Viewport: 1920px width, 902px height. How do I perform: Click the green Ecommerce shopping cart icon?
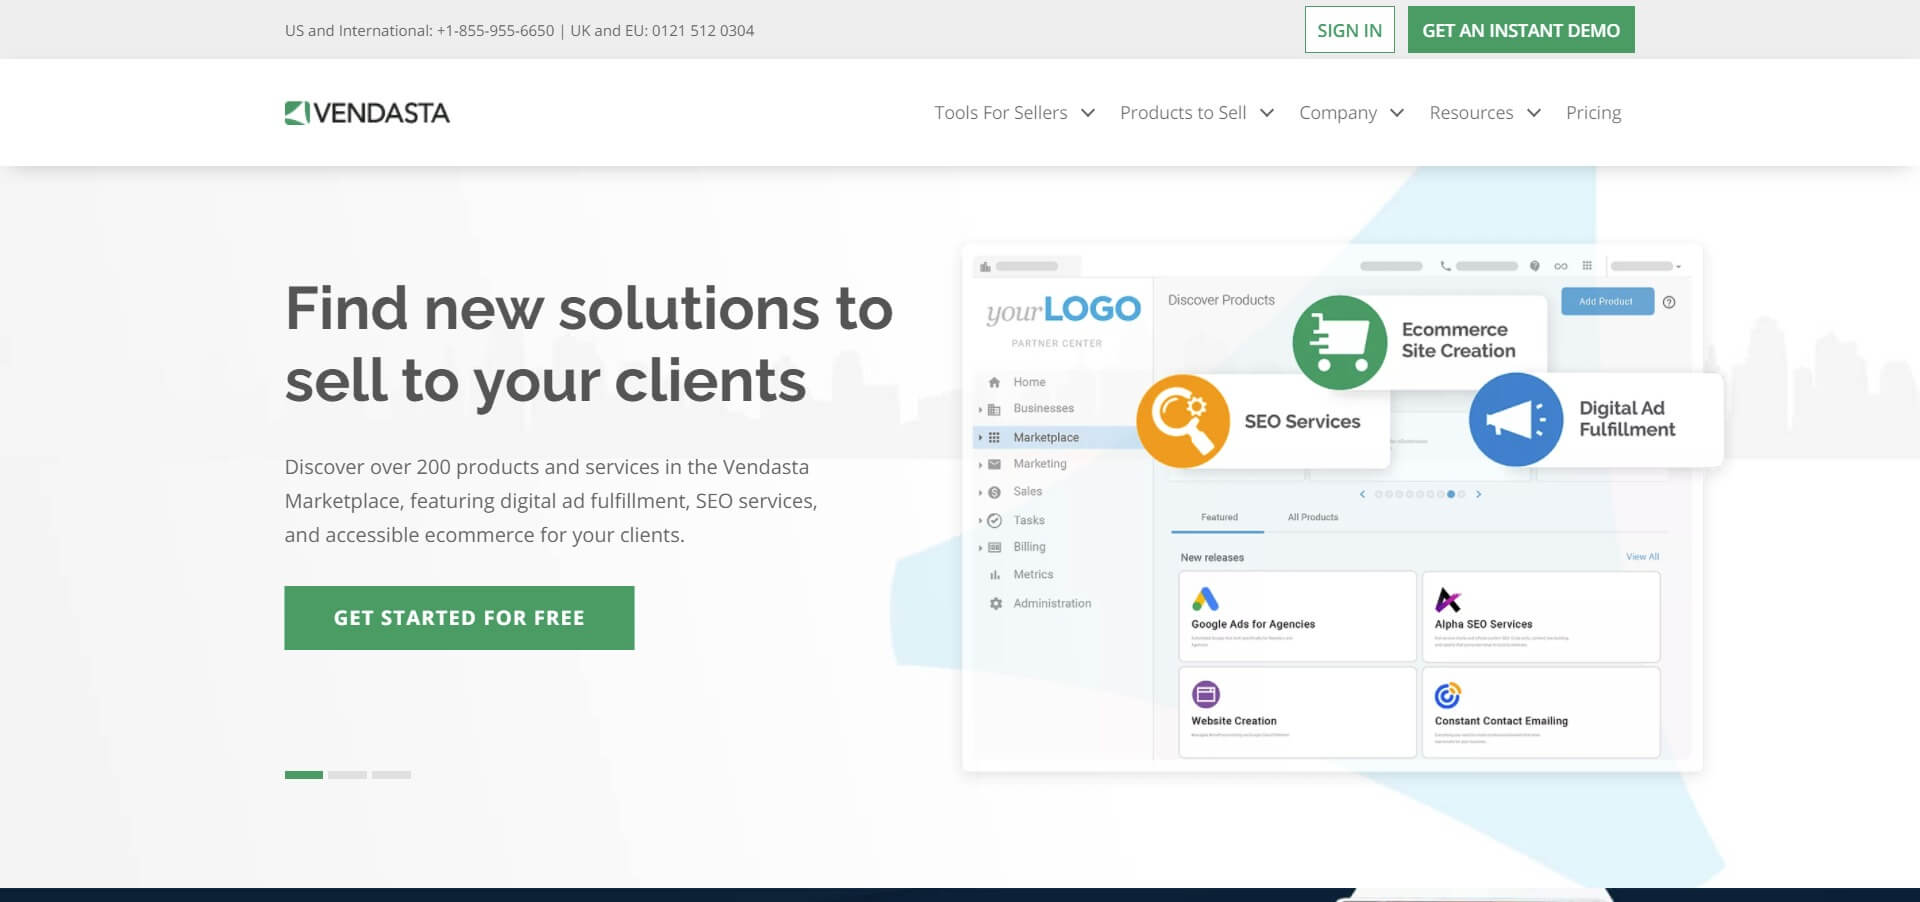point(1339,342)
